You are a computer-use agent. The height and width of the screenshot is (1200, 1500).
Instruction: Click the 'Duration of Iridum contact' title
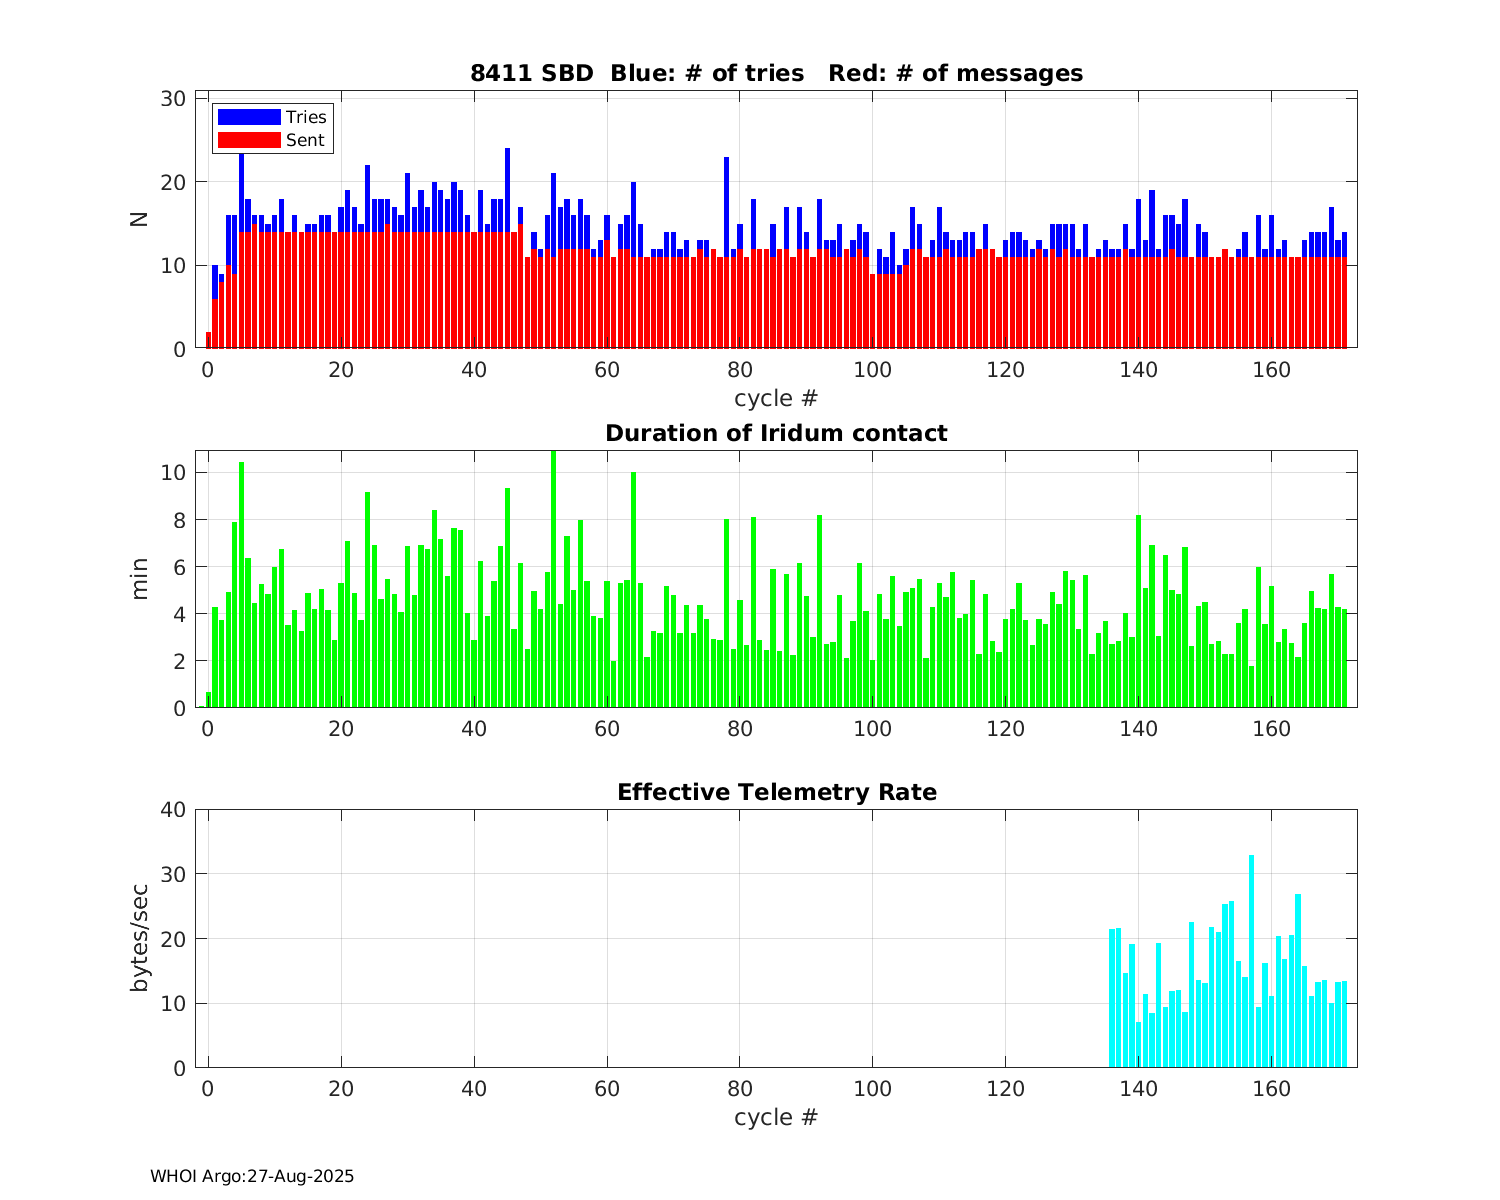coord(776,433)
